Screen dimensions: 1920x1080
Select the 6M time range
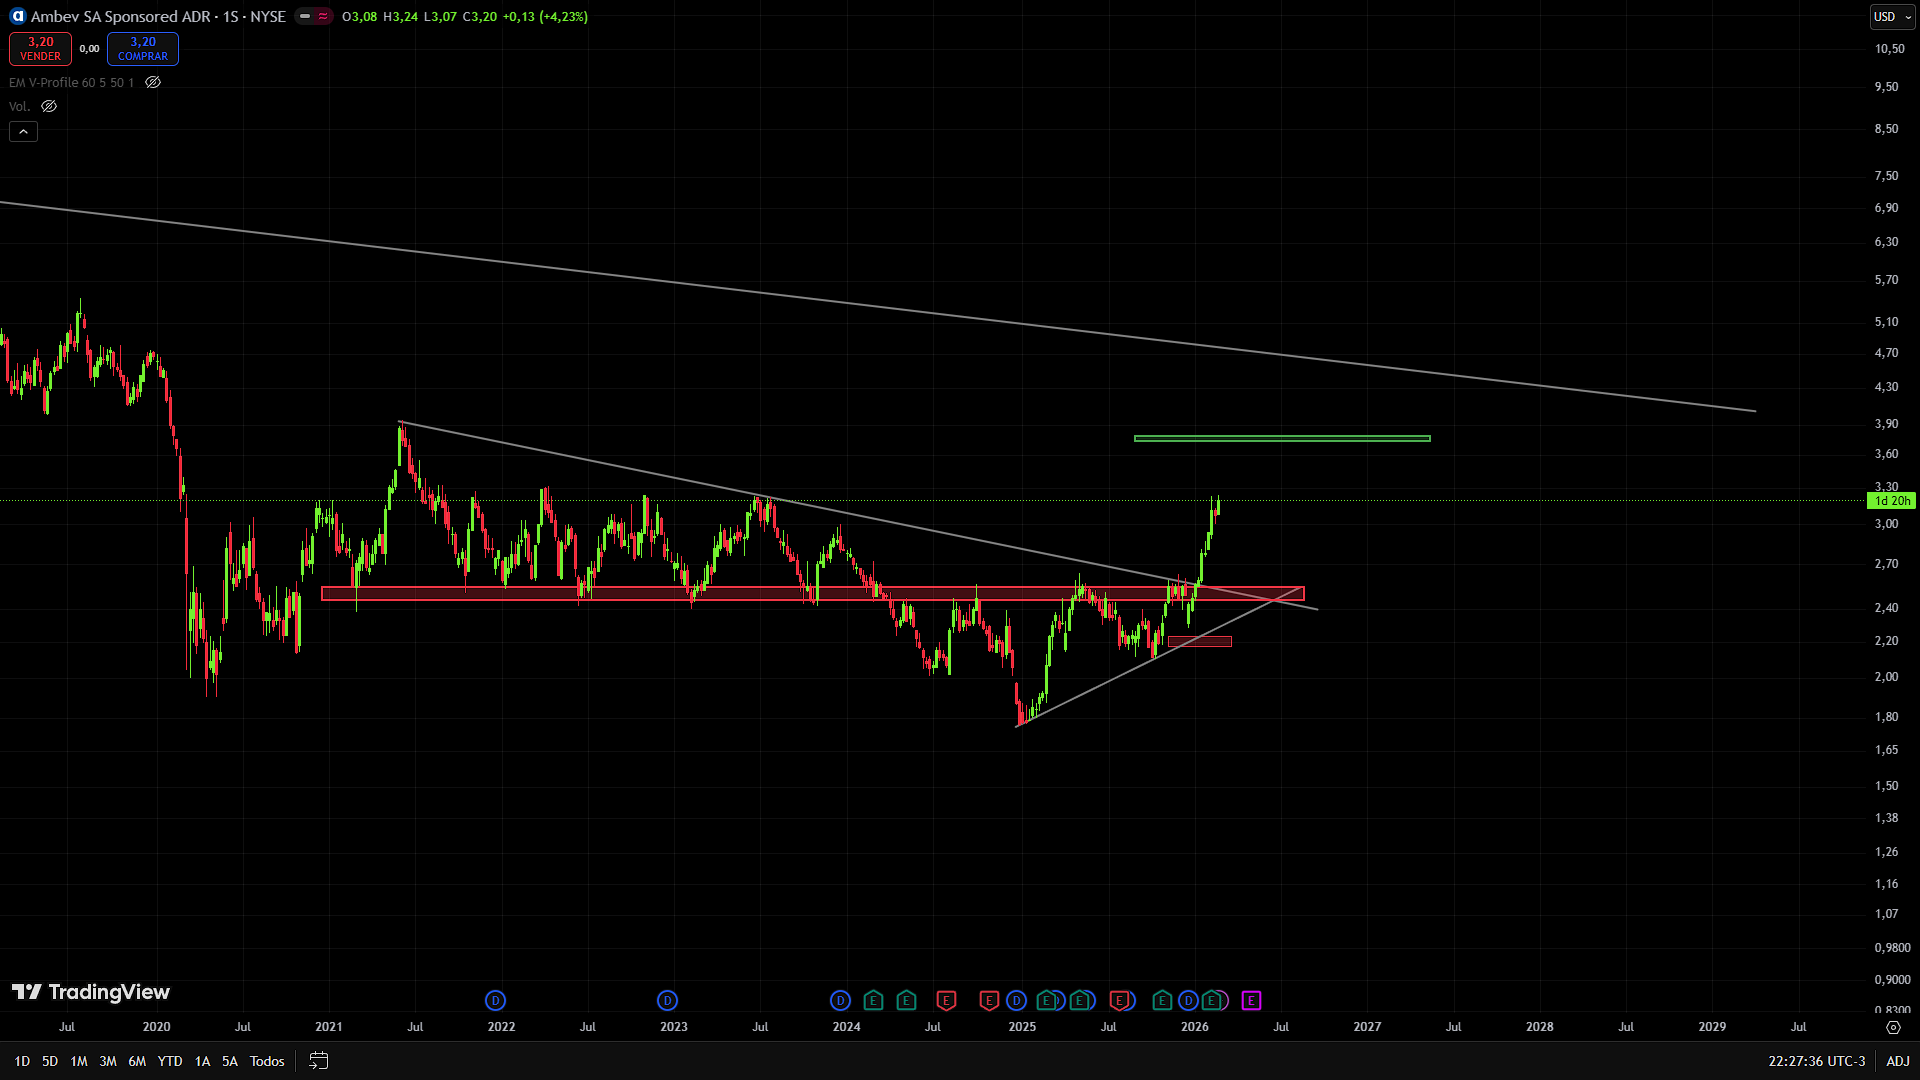tap(137, 1061)
